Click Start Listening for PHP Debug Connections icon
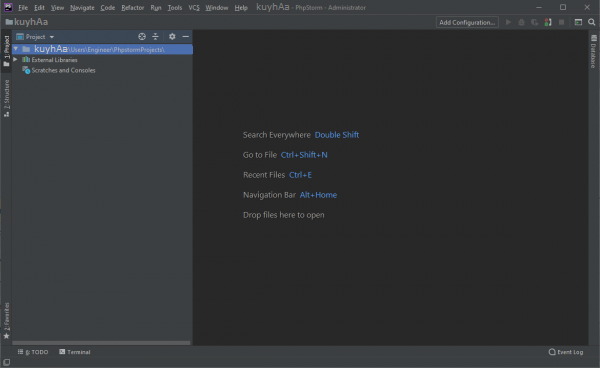This screenshot has height=368, width=600. 548,22
